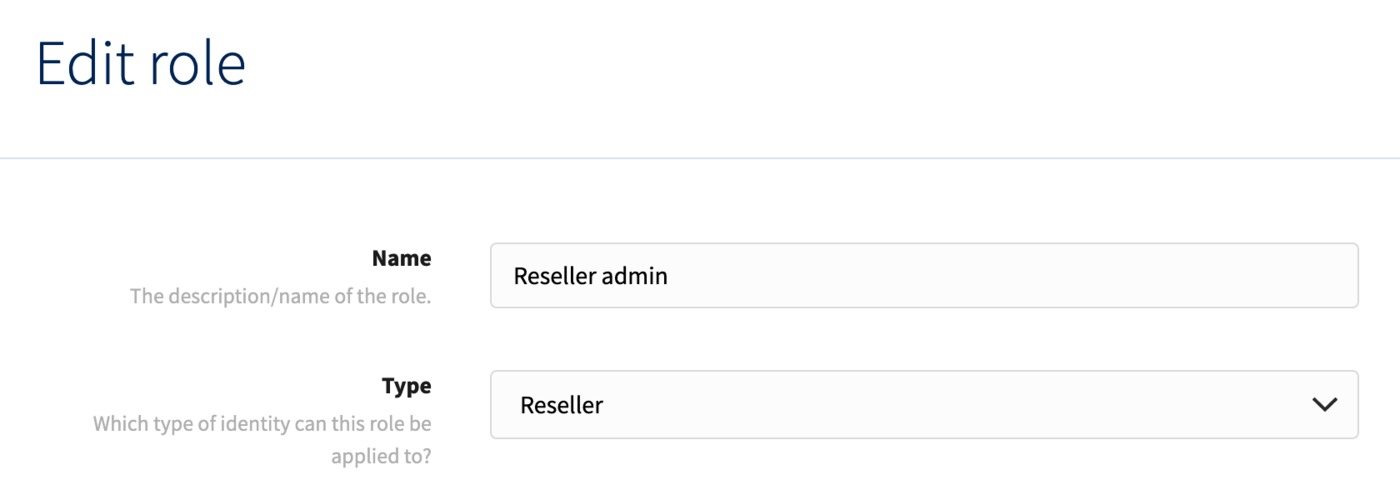Screen dimensions: 1400x495
Task: Click the empty area inside Name textbox
Action: tap(1010, 276)
